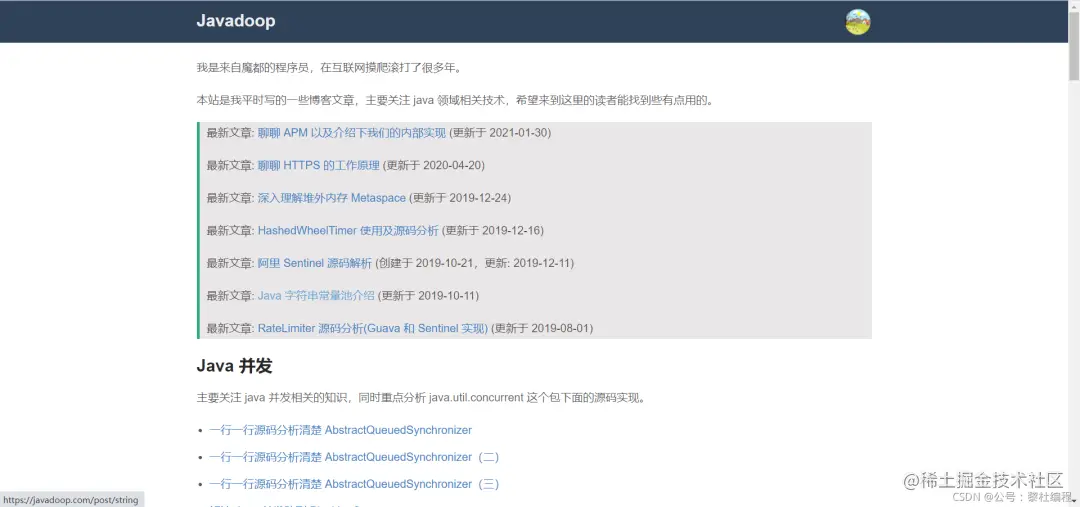
Task: Open HashedWheelTimer 使用及源码分析 article
Action: (x=348, y=231)
